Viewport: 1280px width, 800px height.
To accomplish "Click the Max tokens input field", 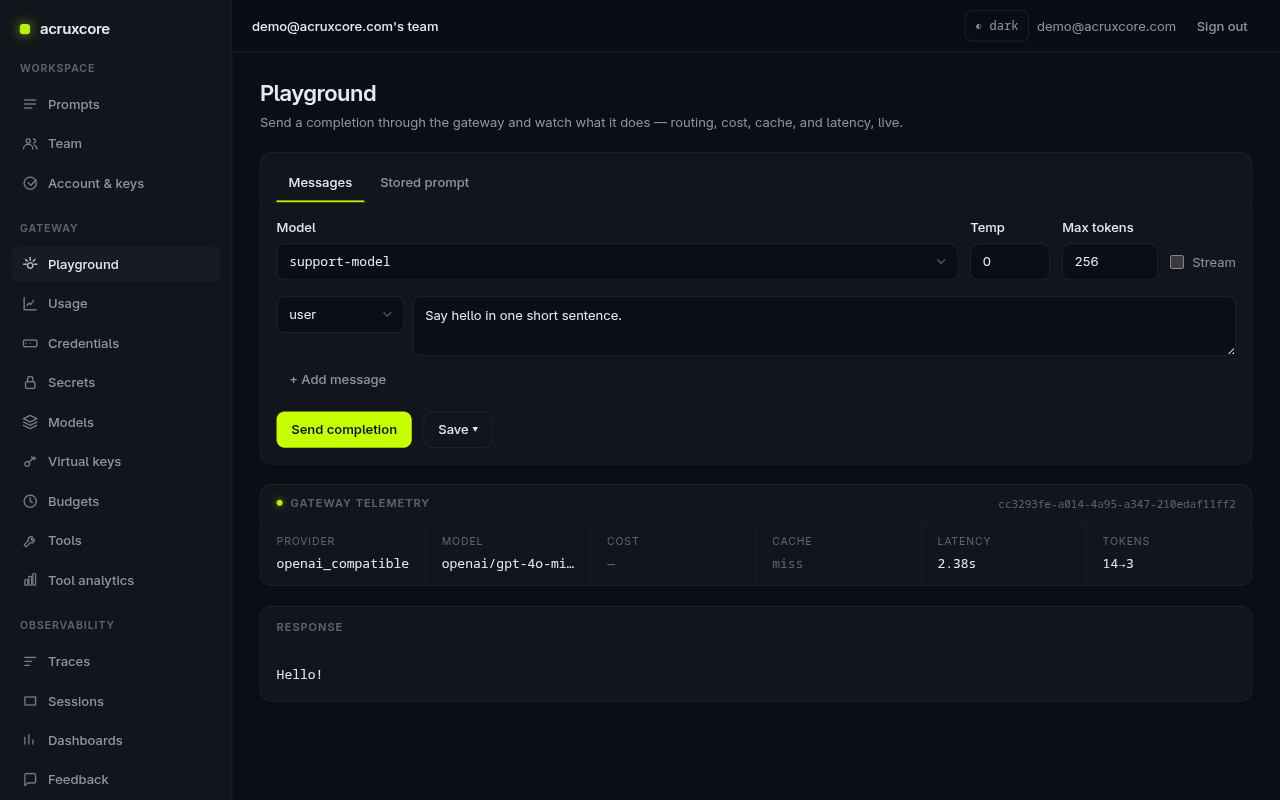I will click(x=1110, y=262).
